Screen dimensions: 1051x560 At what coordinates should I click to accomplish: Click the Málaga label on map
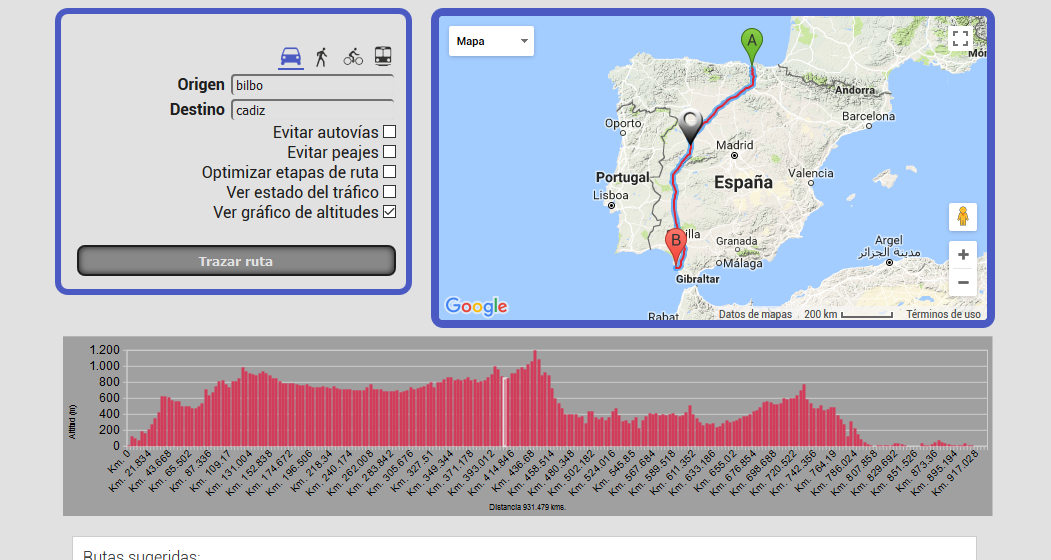point(743,264)
